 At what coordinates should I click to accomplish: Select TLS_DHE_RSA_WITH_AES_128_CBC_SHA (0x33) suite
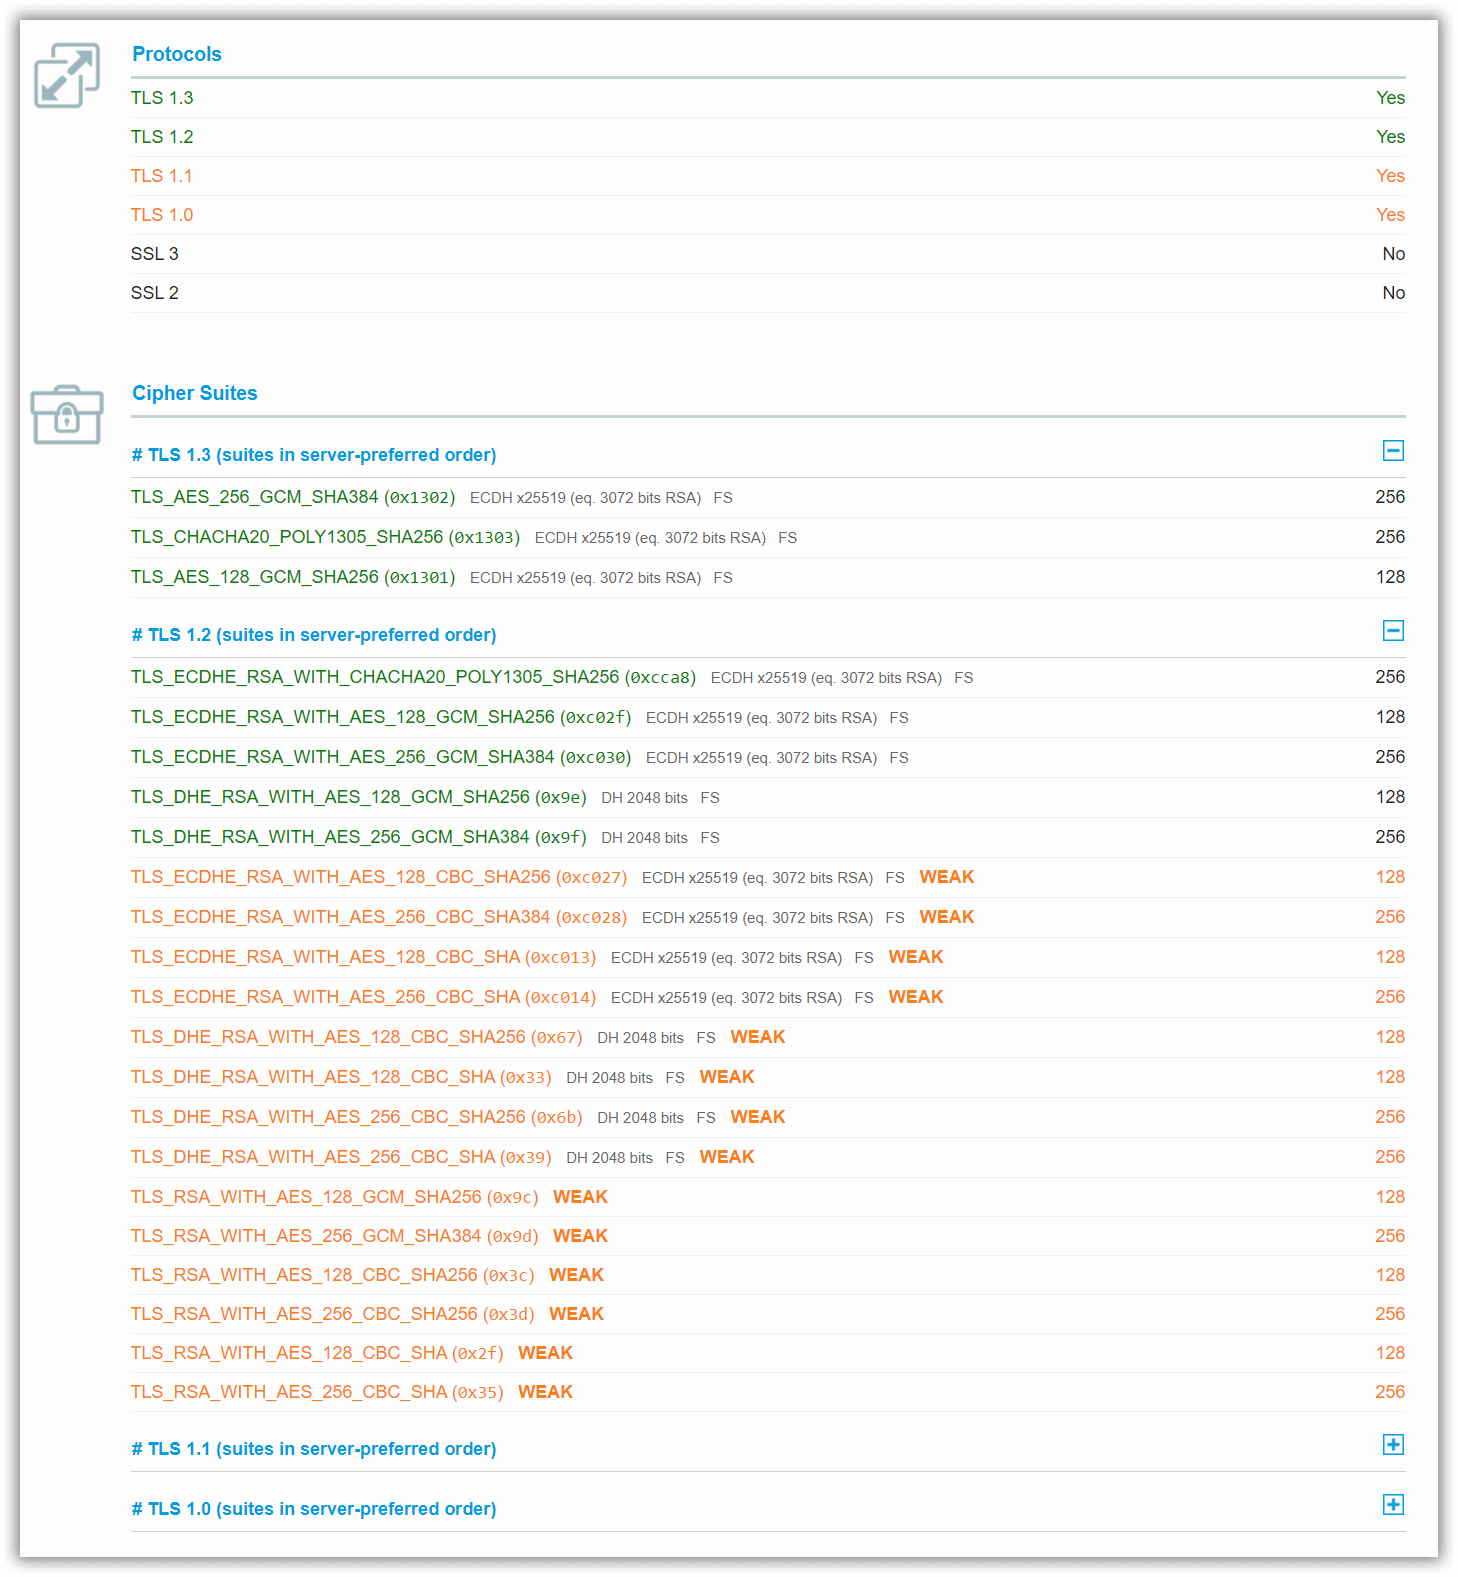click(x=341, y=1077)
